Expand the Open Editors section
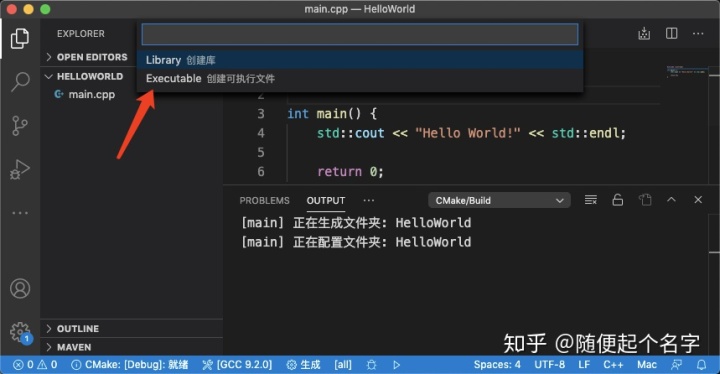This screenshot has width=720, height=374. pos(92,57)
